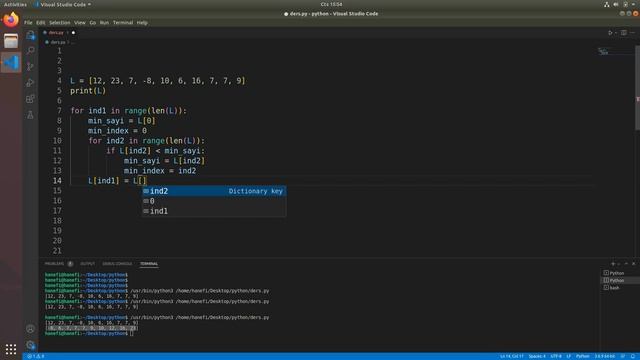Viewport: 640px width, 360px height.
Task: Switch to the PROBLEMS panel tab
Action: pos(54,264)
